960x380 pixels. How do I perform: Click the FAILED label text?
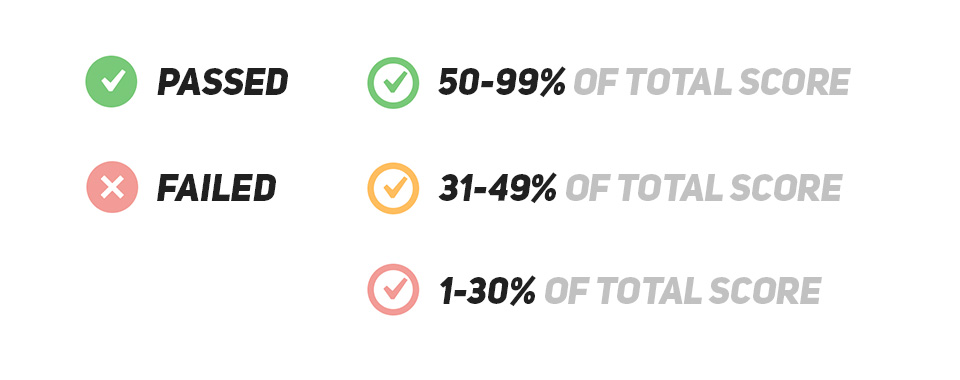217,188
